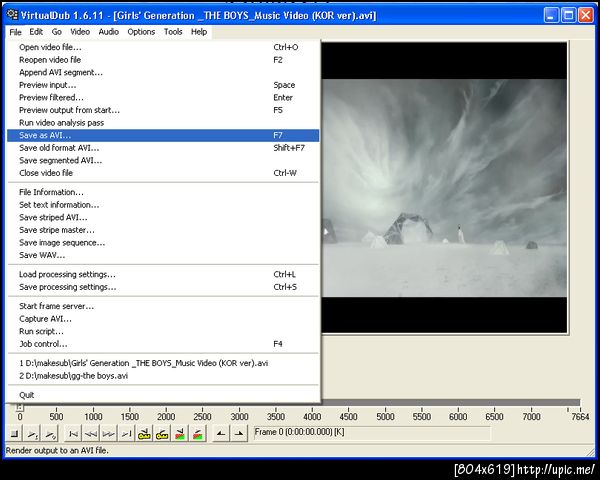This screenshot has height=480, width=600.
Task: Open the File menu
Action: (15, 32)
